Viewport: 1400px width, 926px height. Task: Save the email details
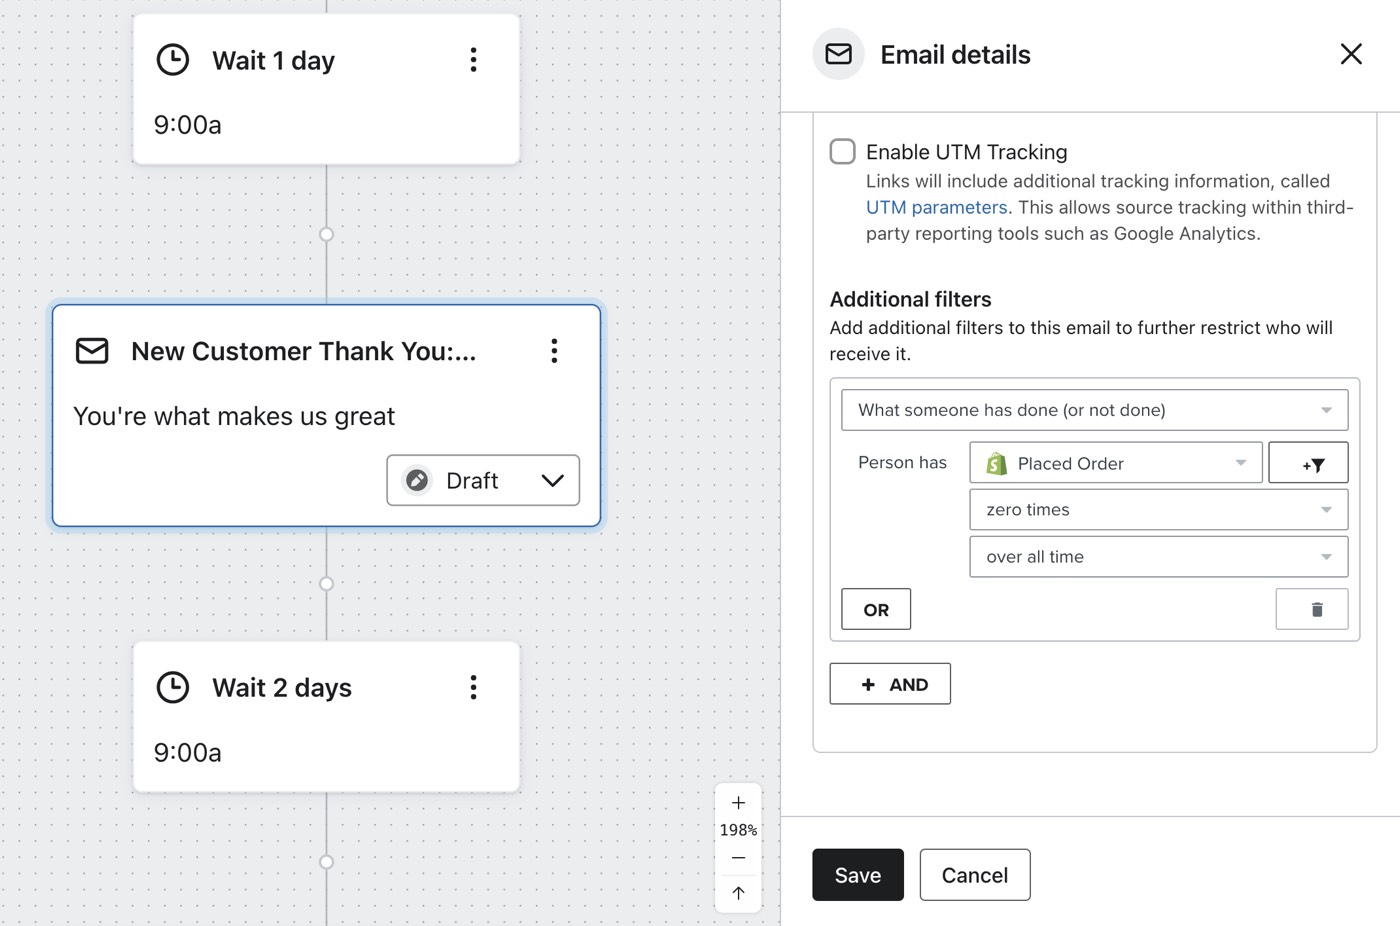point(858,875)
